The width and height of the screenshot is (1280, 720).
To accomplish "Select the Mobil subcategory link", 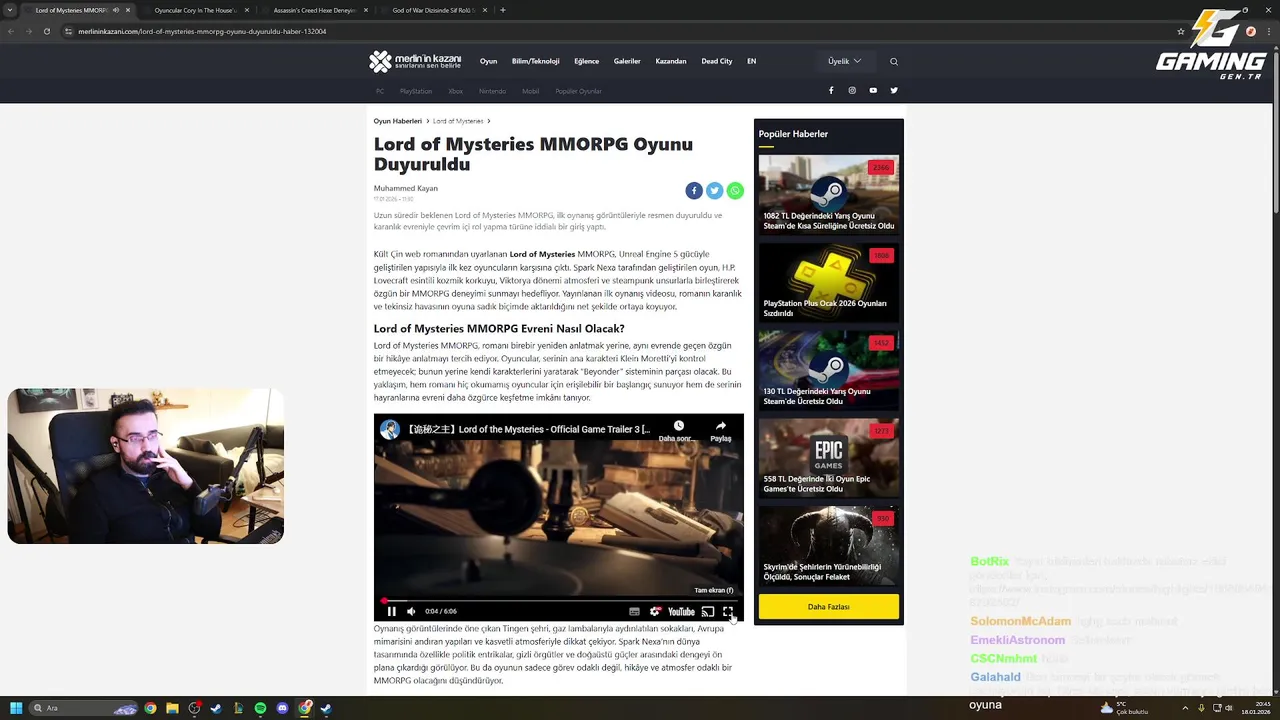I will point(530,91).
